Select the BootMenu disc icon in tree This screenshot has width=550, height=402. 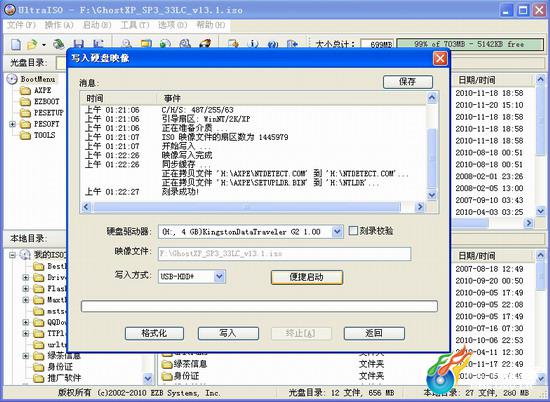click(x=12, y=79)
